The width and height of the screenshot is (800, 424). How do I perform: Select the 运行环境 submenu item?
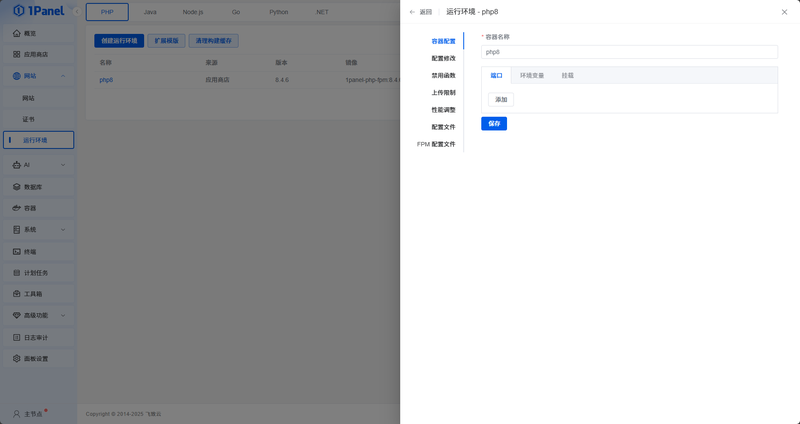[39, 140]
